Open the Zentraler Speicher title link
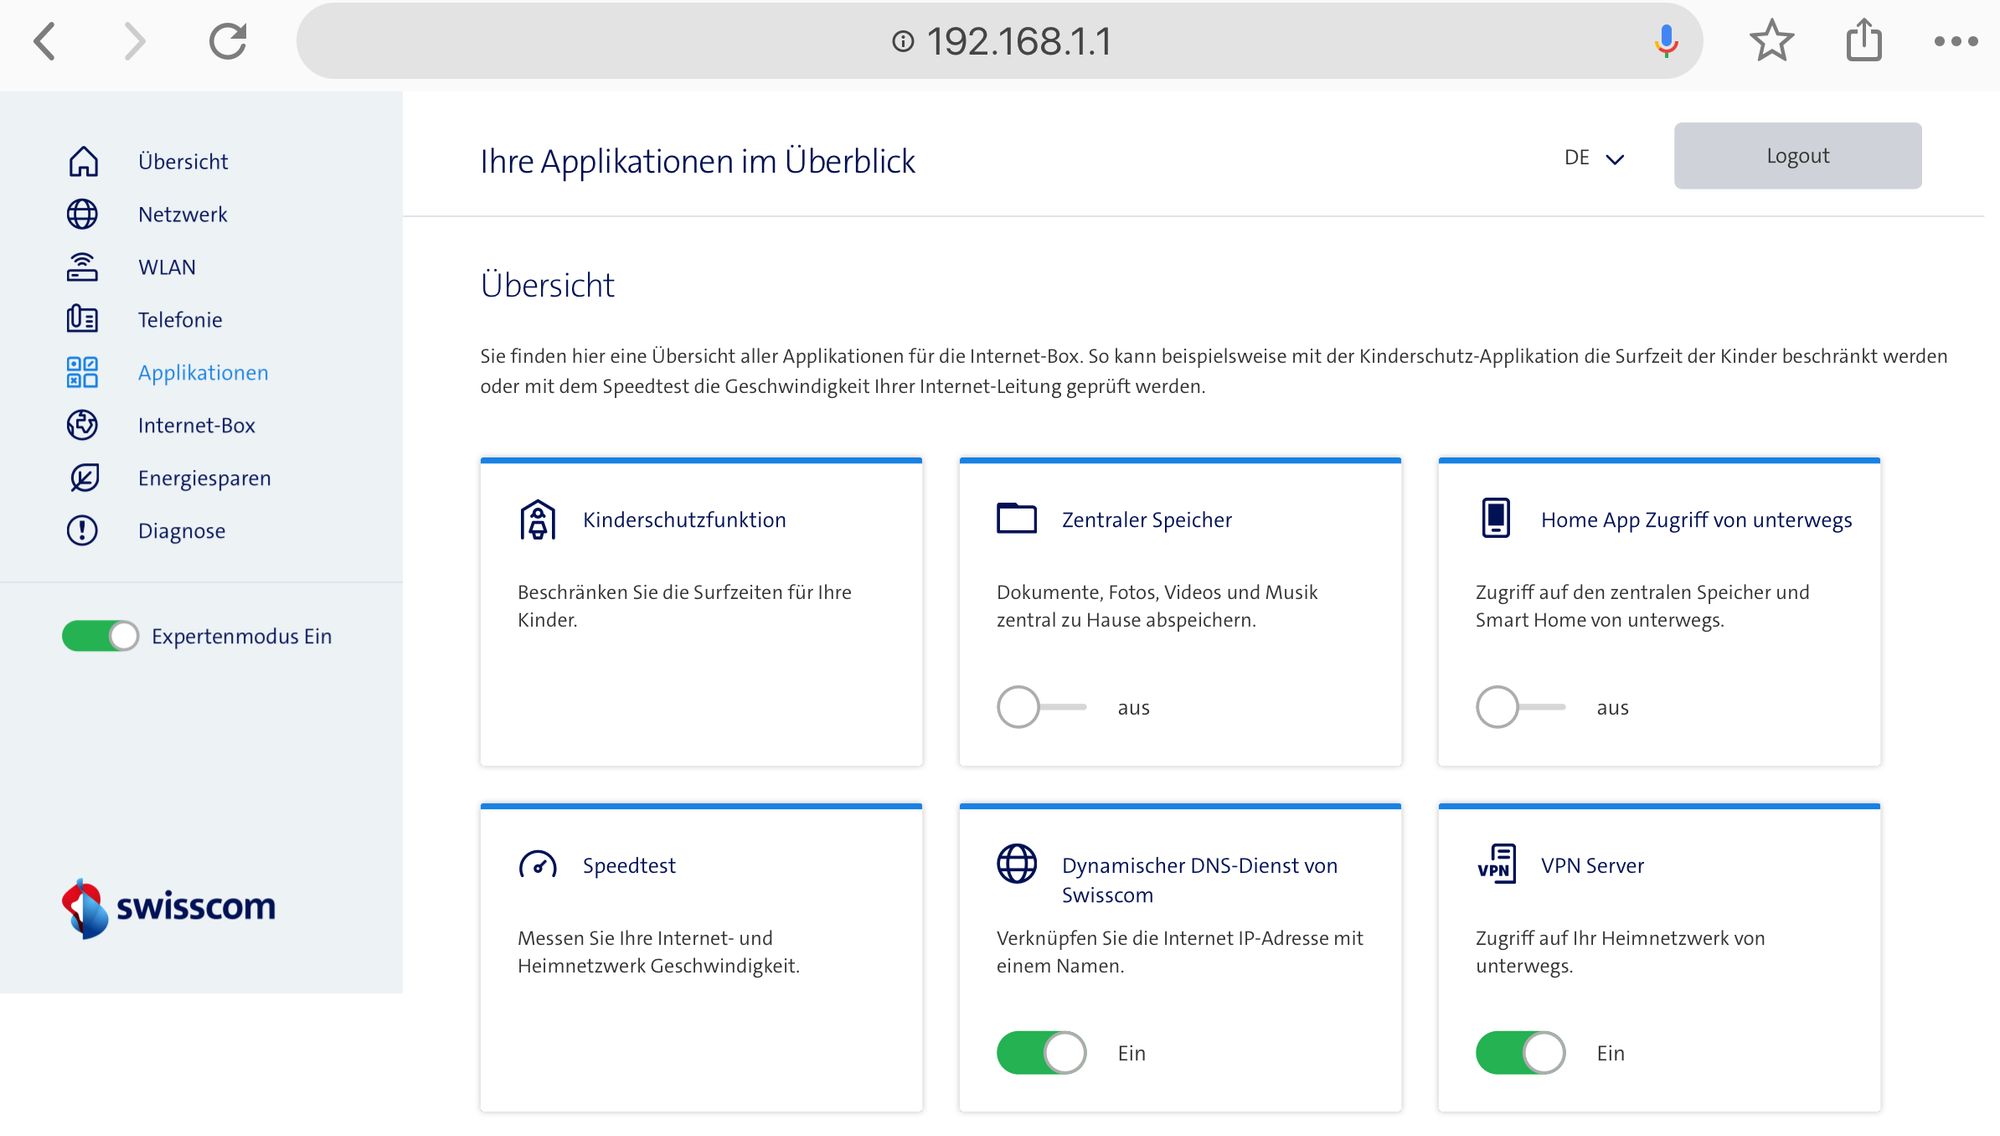This screenshot has height=1136, width=2000. pyautogui.click(x=1146, y=520)
